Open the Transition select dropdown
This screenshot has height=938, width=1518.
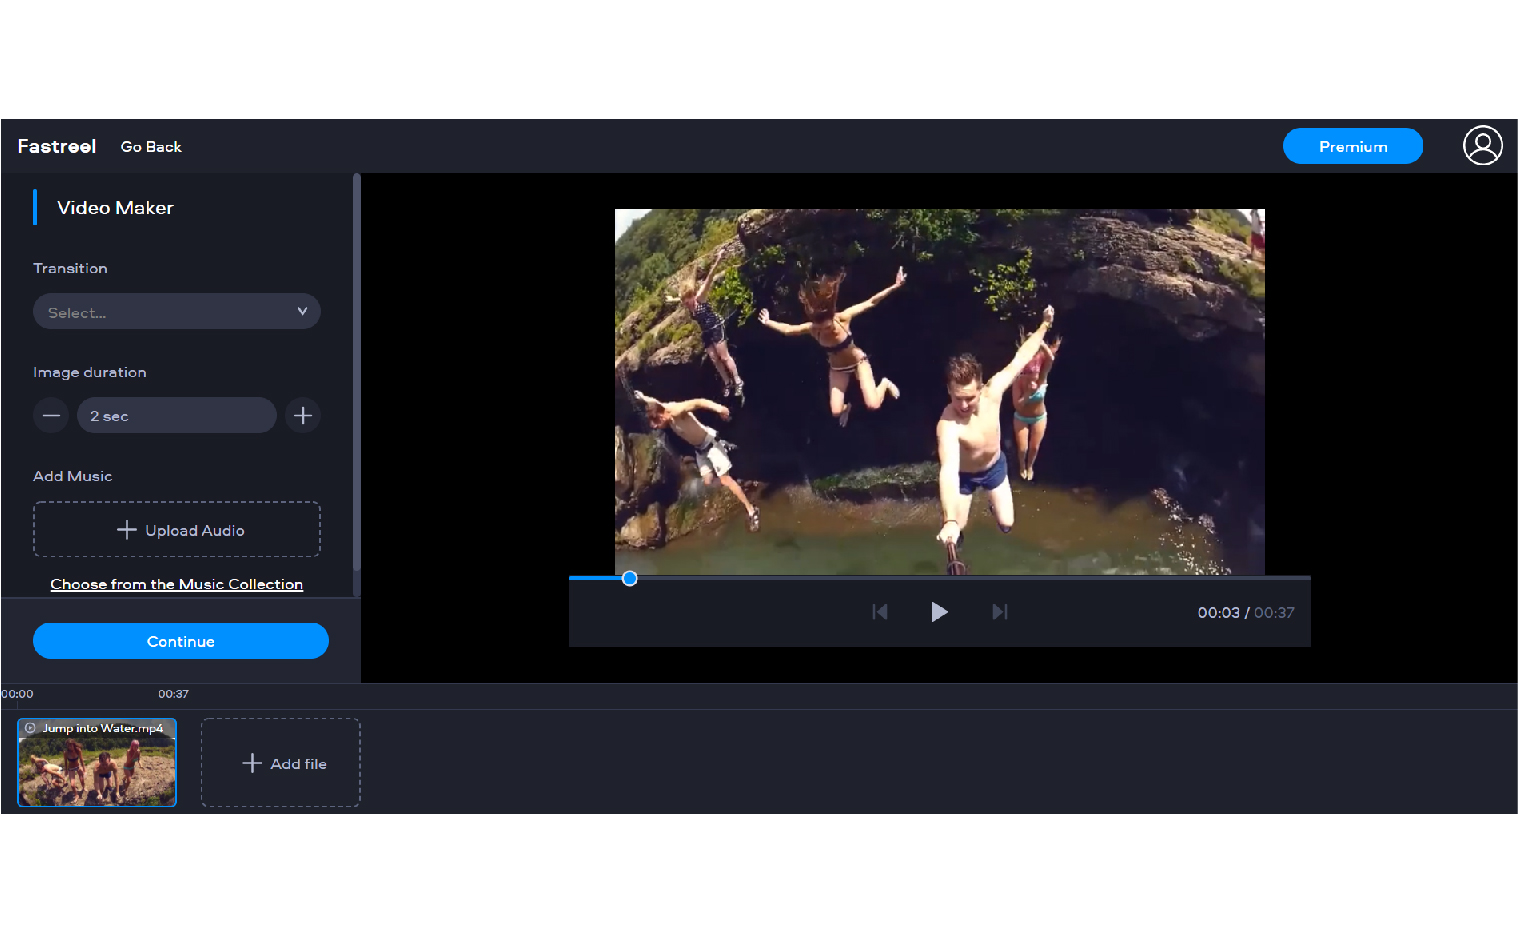(177, 311)
